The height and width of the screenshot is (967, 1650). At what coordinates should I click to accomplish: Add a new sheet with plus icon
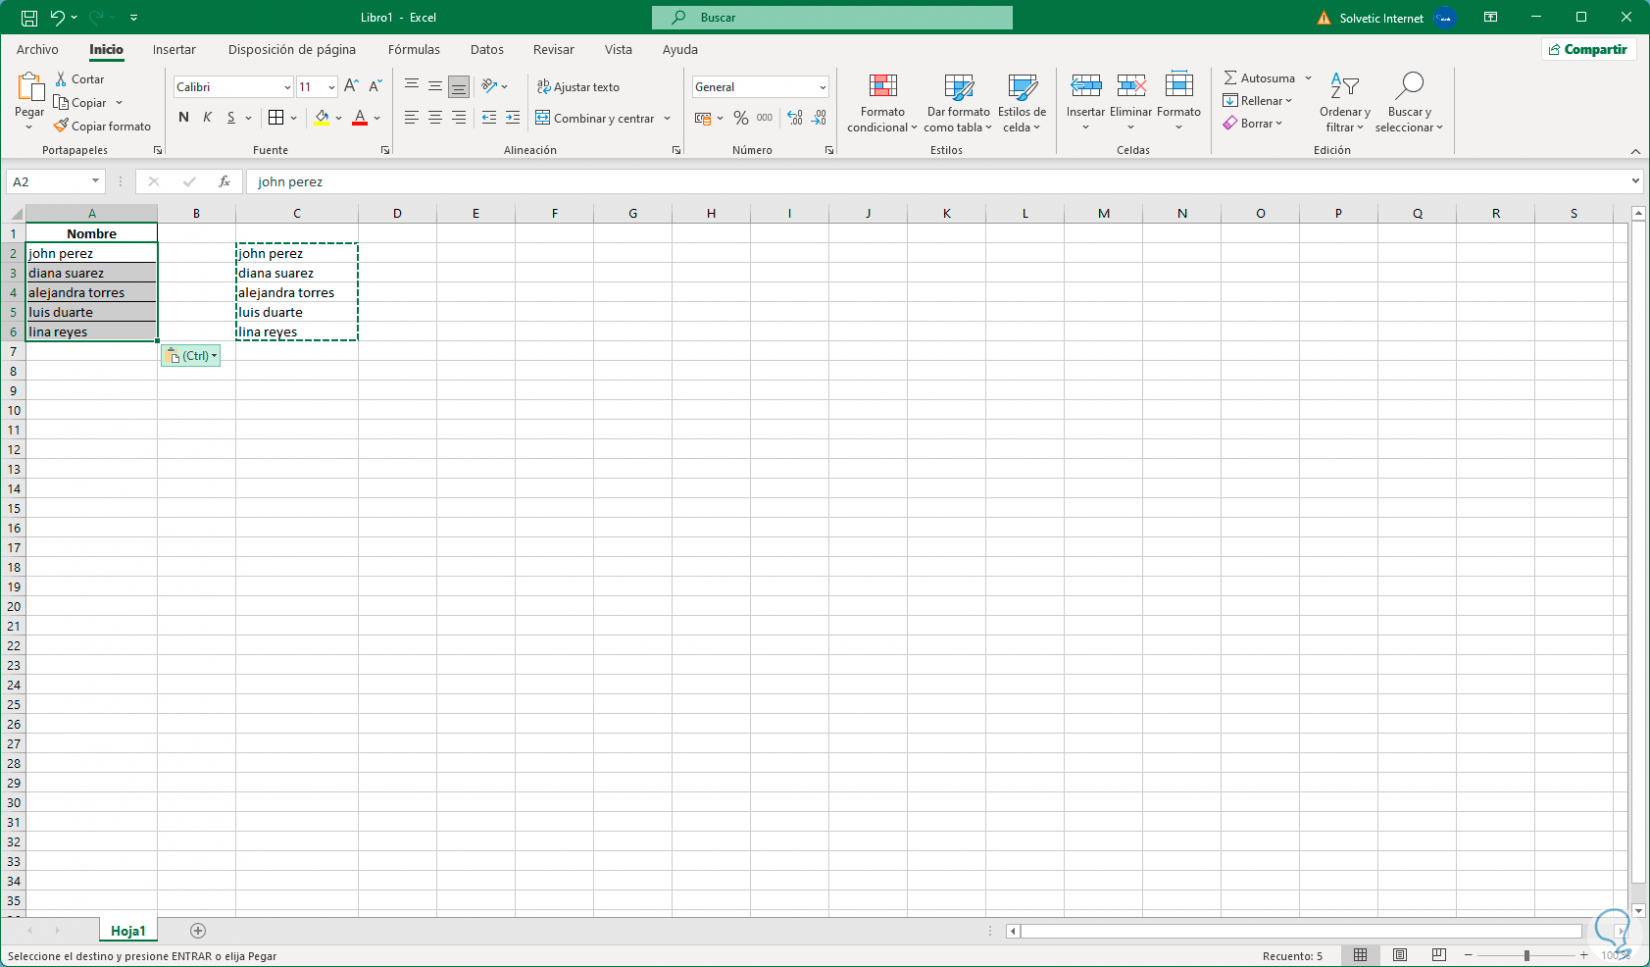click(198, 931)
